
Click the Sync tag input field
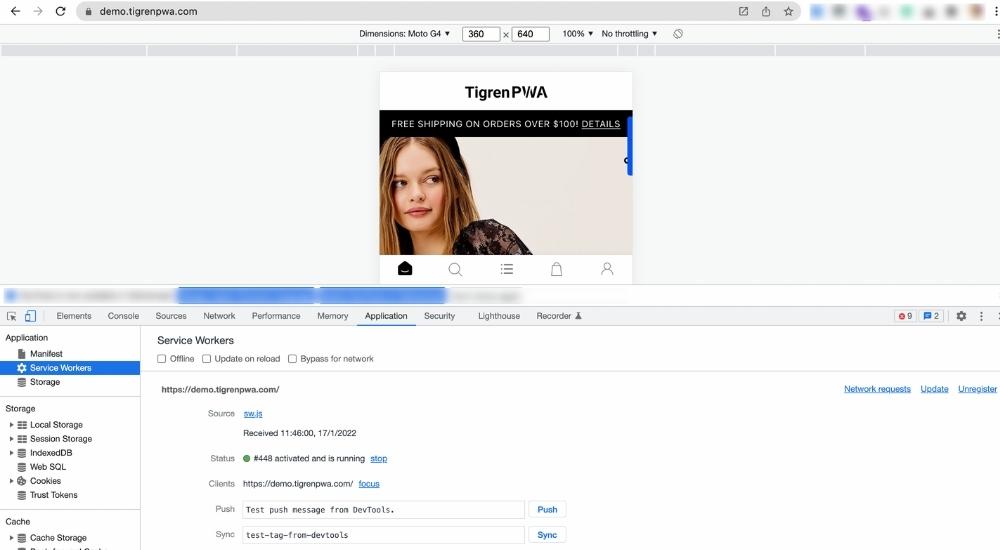point(383,535)
